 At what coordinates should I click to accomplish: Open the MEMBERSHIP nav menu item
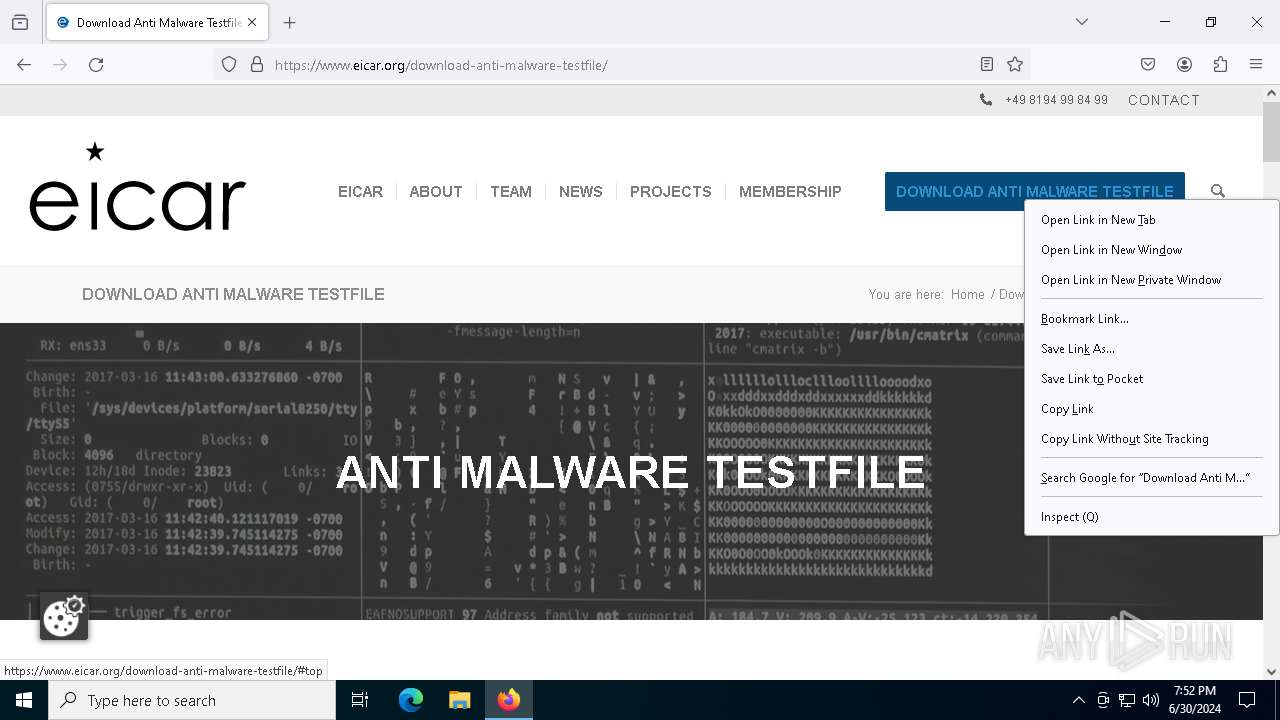[x=790, y=192]
